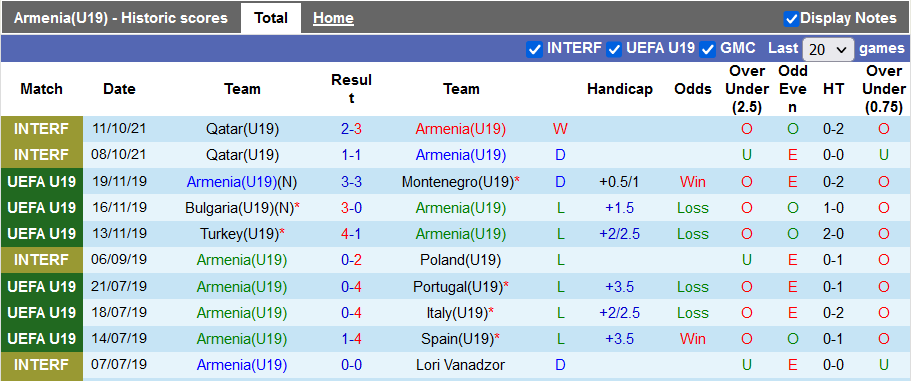Viewport: 911px width, 381px height.
Task: Click handicap +0.5/1 in Montenegro row
Action: click(620, 182)
